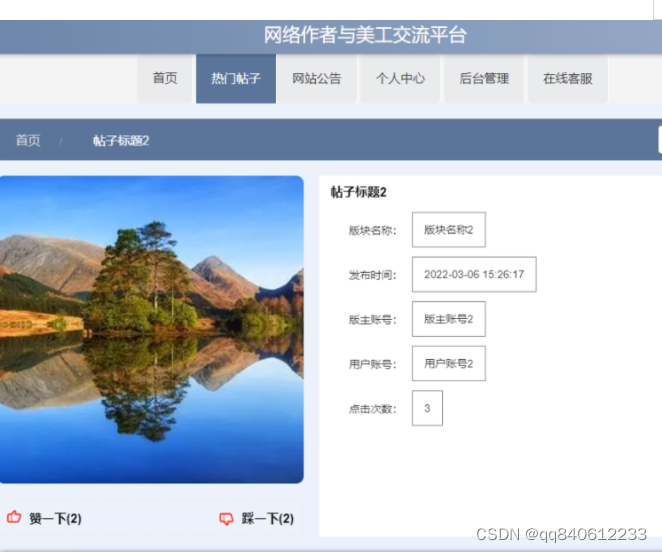Click the 赞一下(2) like button
Screen dimensions: 662x552
[x=44, y=518]
